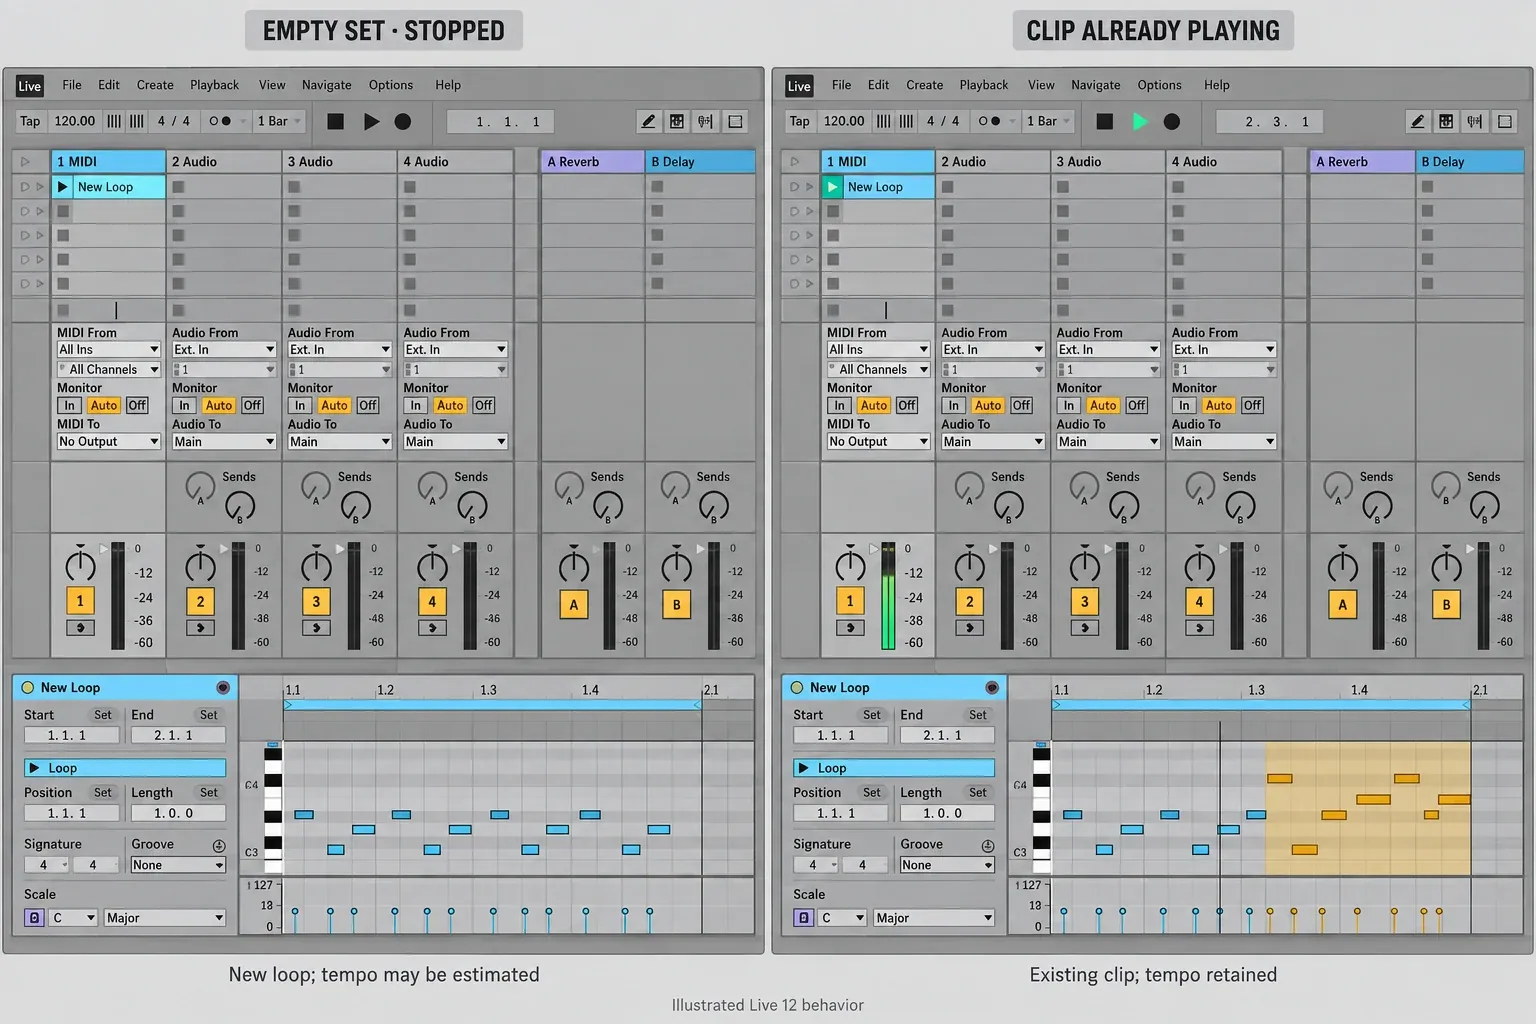Click the Position Set button in right clip view
Image resolution: width=1536 pixels, height=1024 pixels.
point(872,793)
